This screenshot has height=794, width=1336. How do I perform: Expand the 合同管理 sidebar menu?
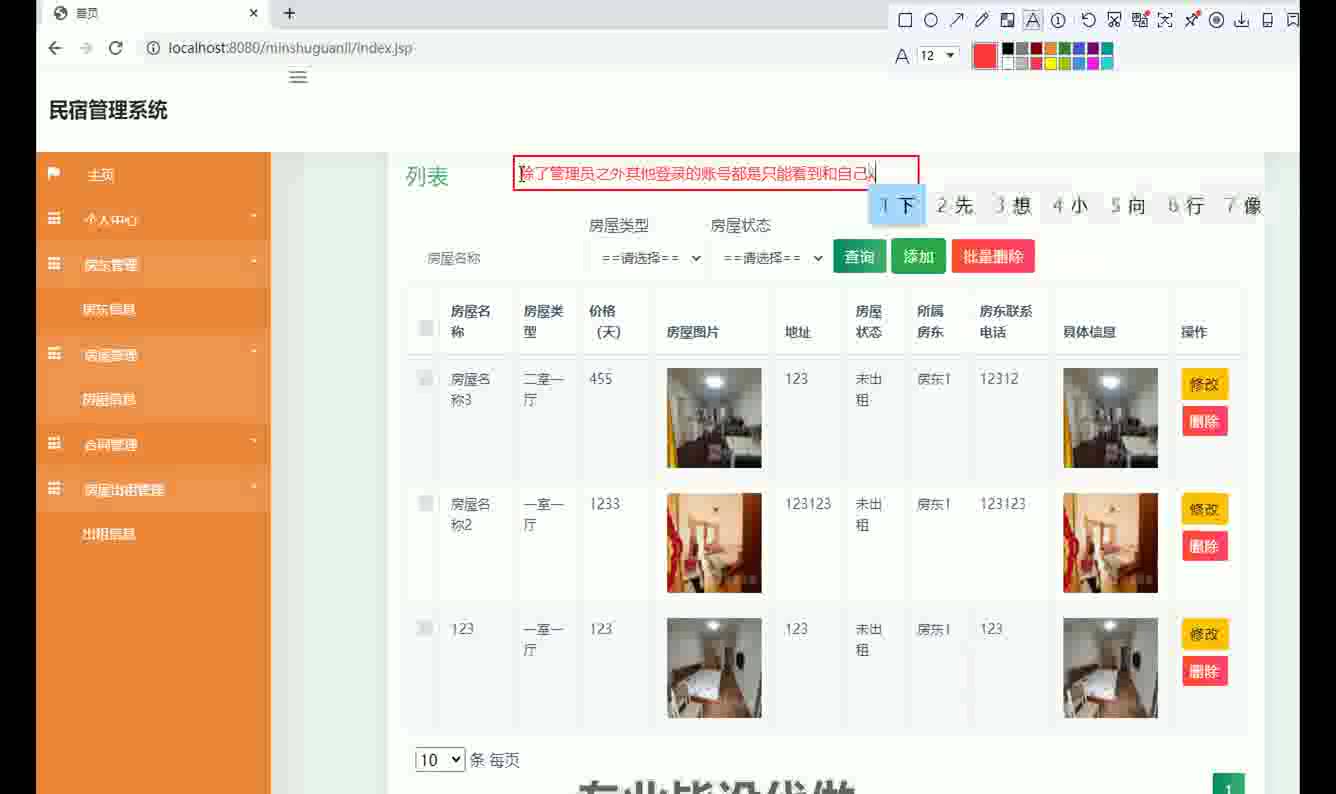(x=153, y=444)
